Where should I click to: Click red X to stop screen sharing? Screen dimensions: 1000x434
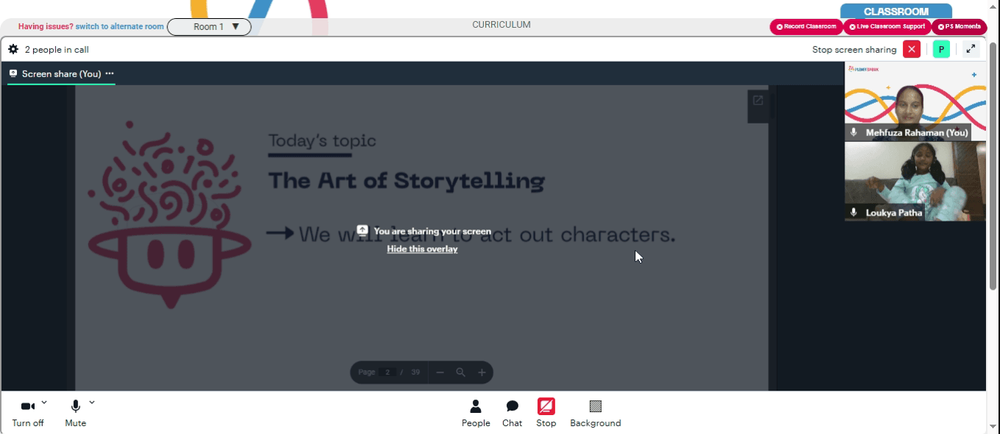[912, 49]
